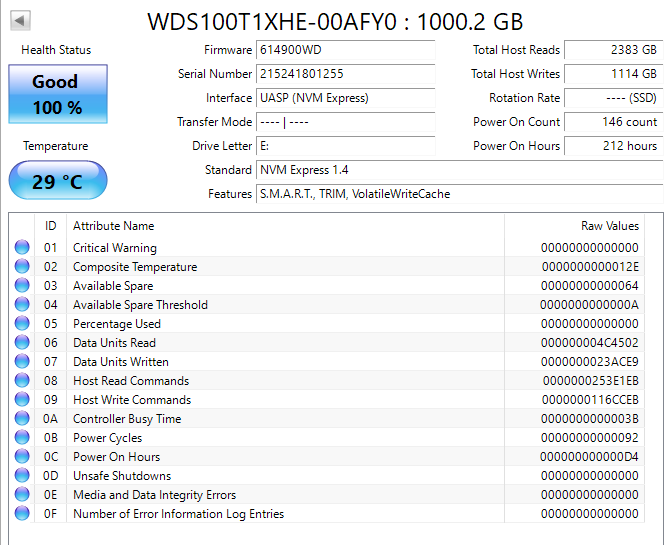Click the previous disk arrow button
The image size is (671, 545).
click(x=20, y=20)
